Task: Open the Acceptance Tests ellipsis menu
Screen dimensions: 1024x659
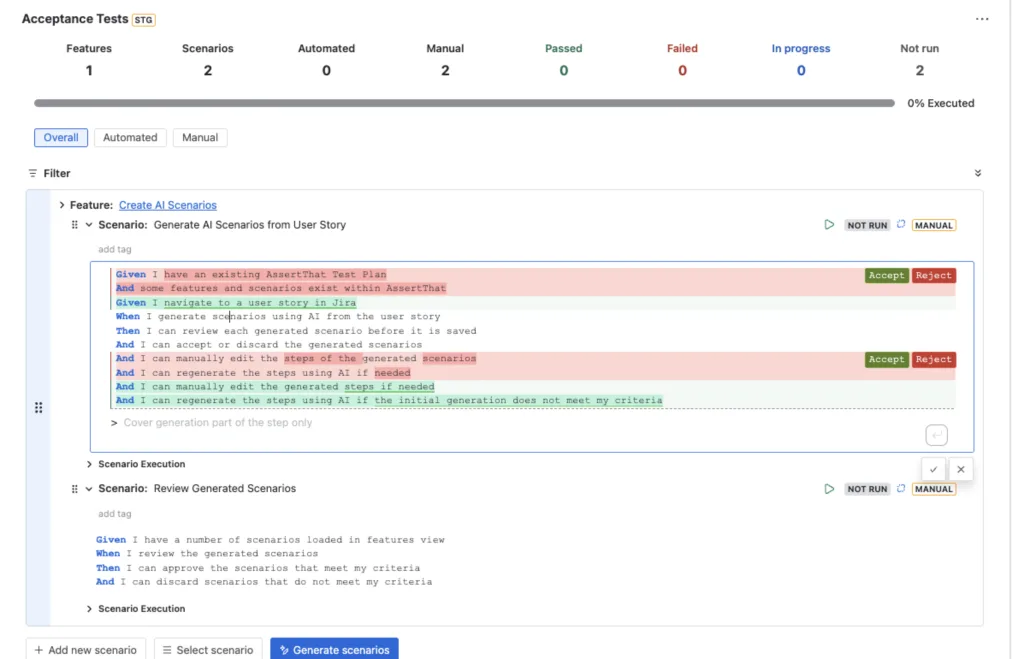Action: (x=981, y=18)
